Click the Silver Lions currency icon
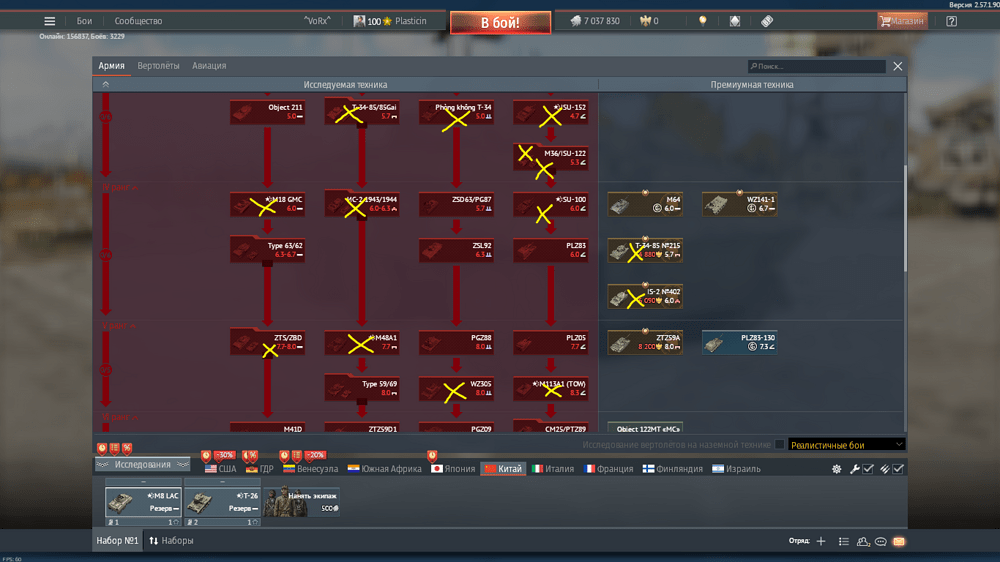1000x562 pixels. [575, 21]
